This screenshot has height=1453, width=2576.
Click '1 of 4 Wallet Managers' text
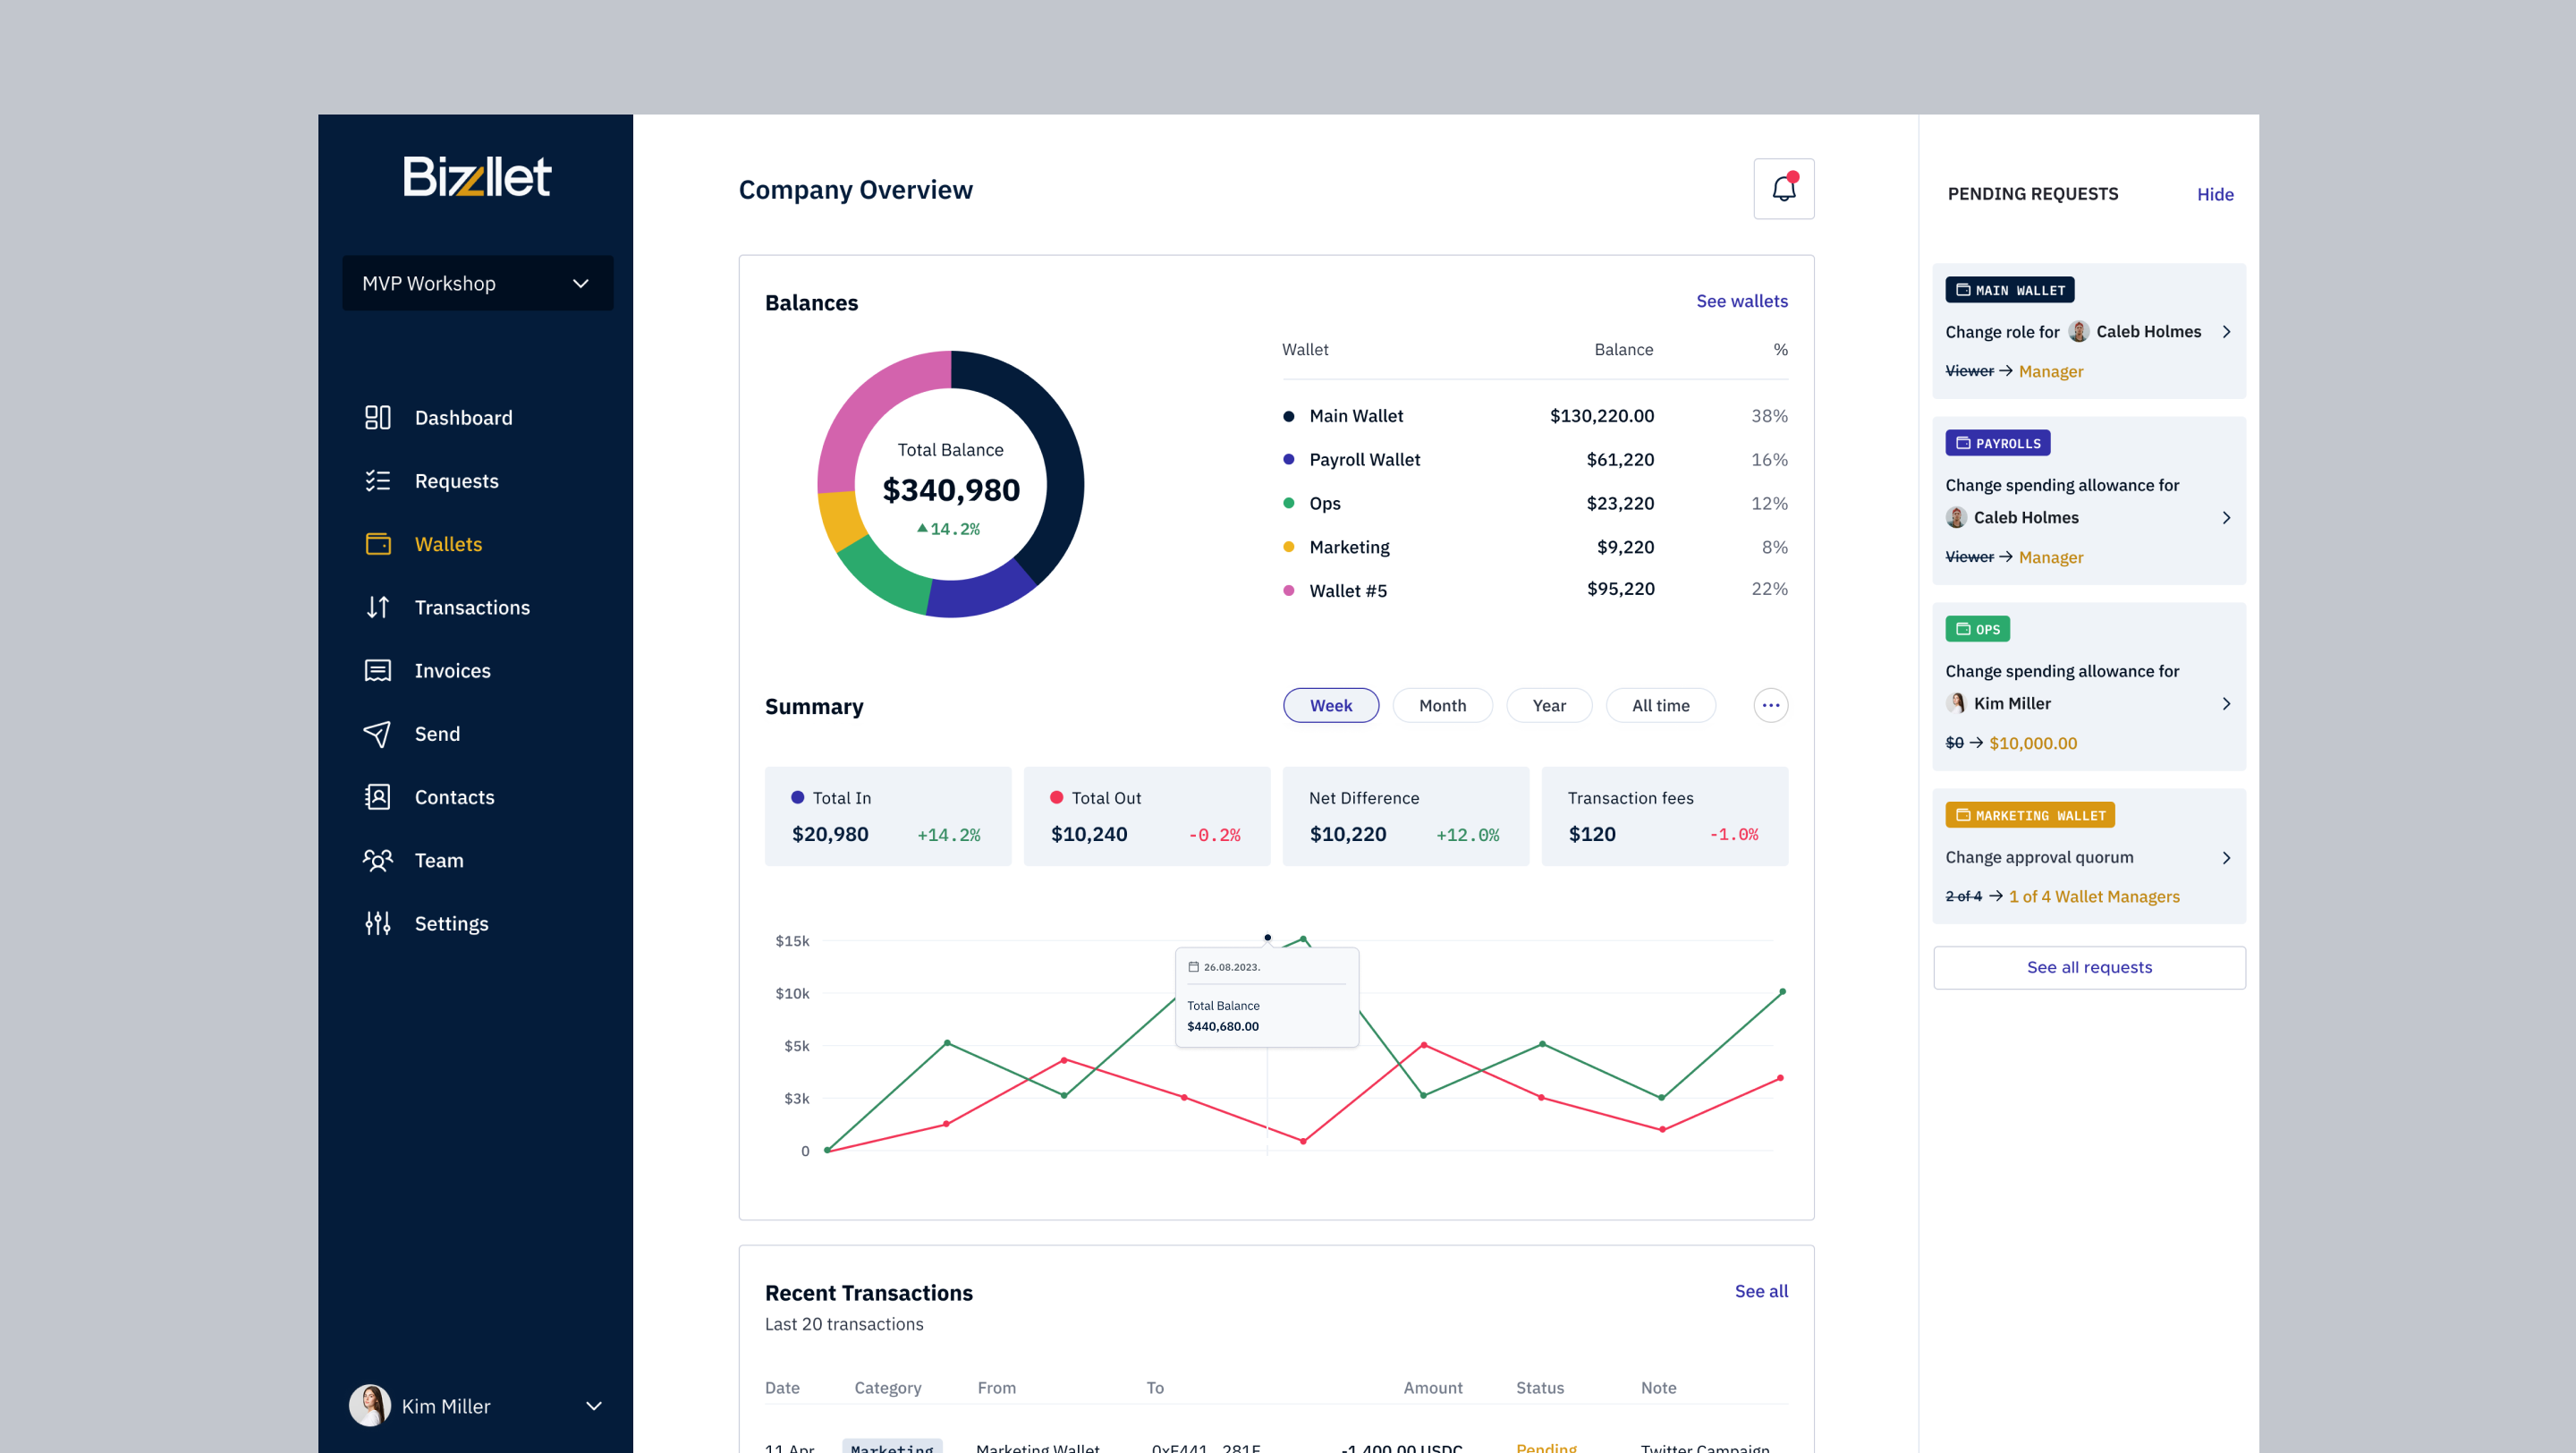click(2093, 896)
